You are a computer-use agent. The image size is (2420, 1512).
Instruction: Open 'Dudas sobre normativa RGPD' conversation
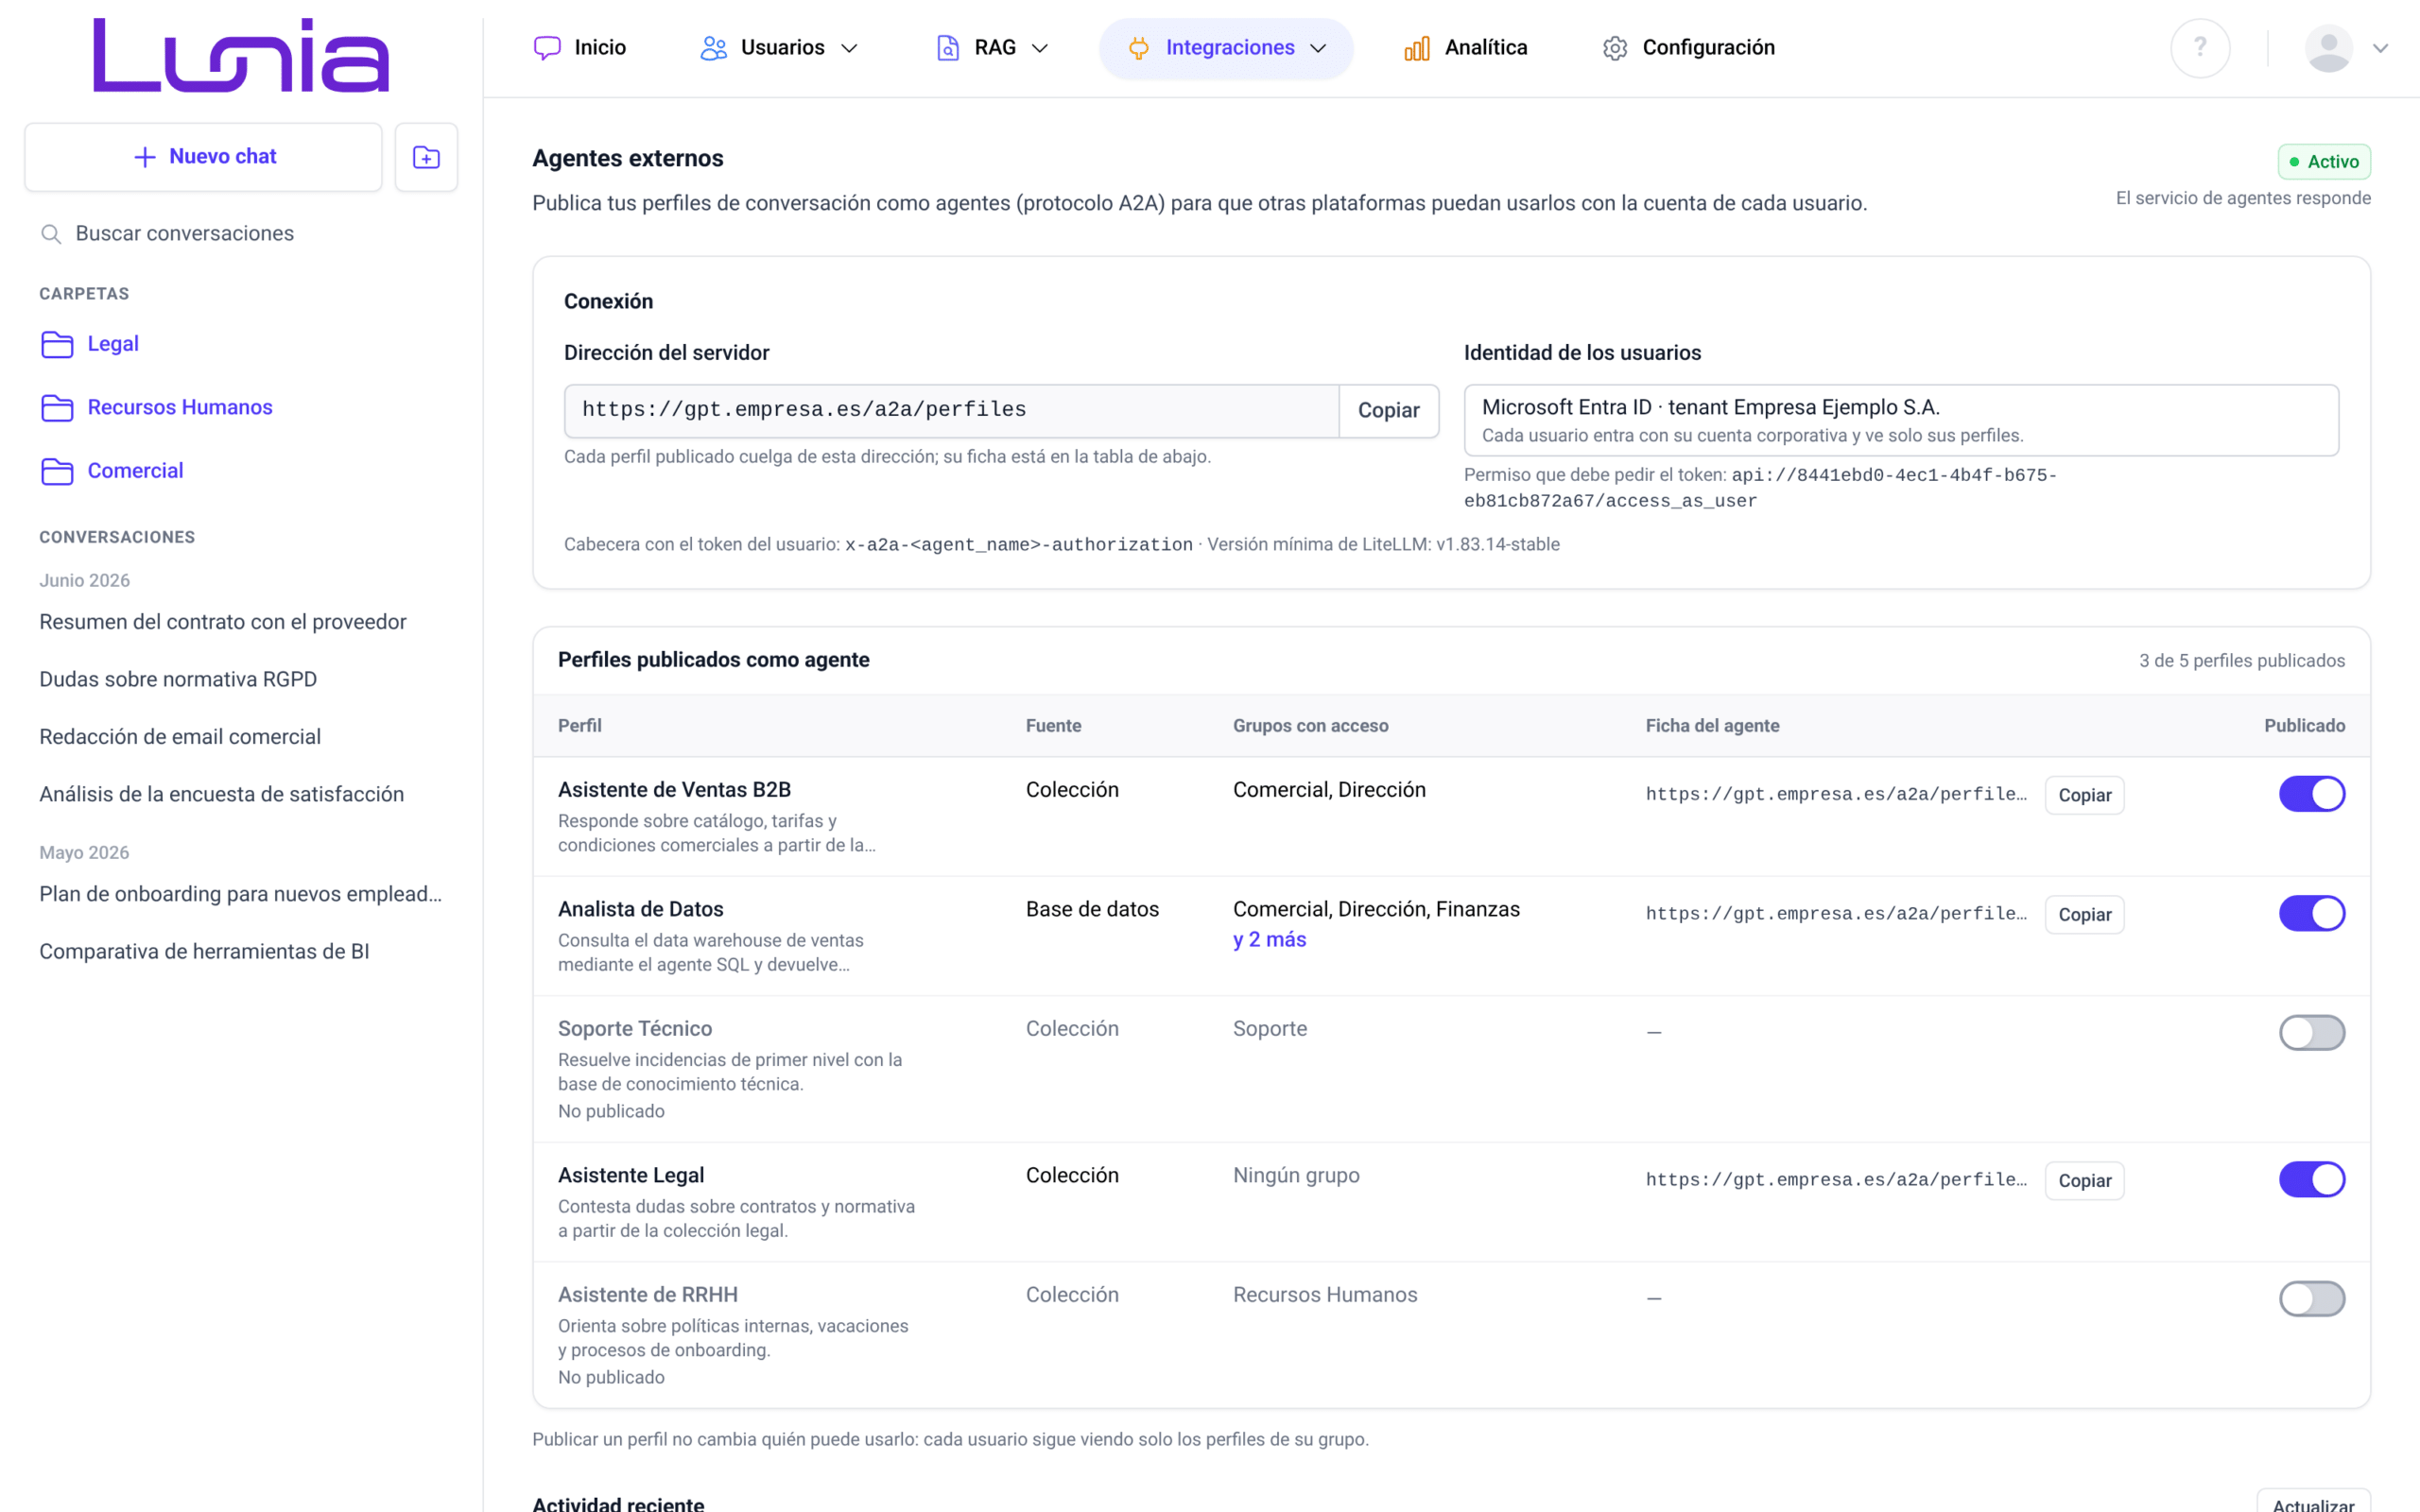pyautogui.click(x=178, y=679)
